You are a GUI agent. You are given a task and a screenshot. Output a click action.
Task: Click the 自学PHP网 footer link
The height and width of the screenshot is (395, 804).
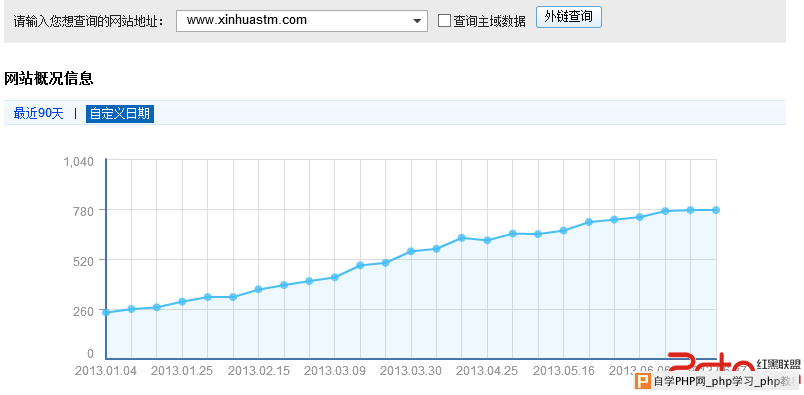pos(678,382)
